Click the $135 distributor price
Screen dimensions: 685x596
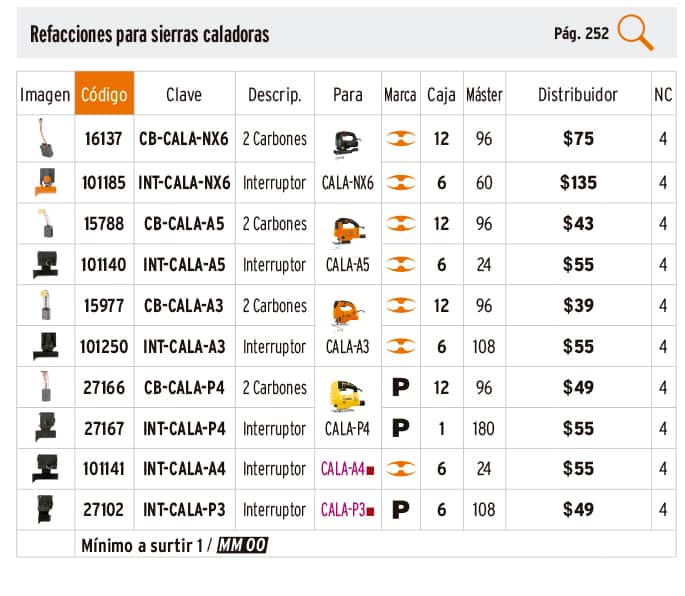coord(578,183)
